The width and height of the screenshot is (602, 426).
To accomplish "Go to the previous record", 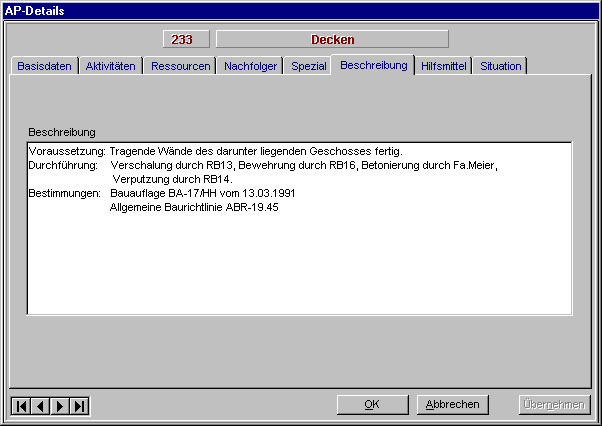I will (40, 405).
